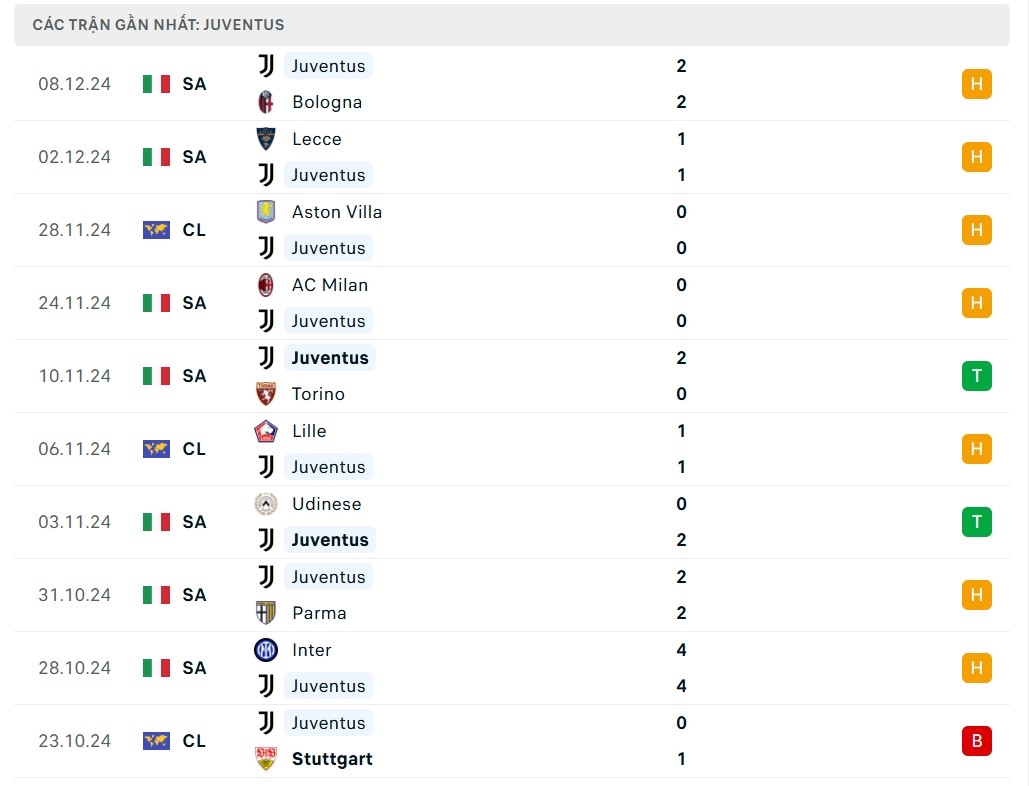Click the H draw badge for Bologna match
The width and height of the screenshot is (1029, 786).
point(976,84)
